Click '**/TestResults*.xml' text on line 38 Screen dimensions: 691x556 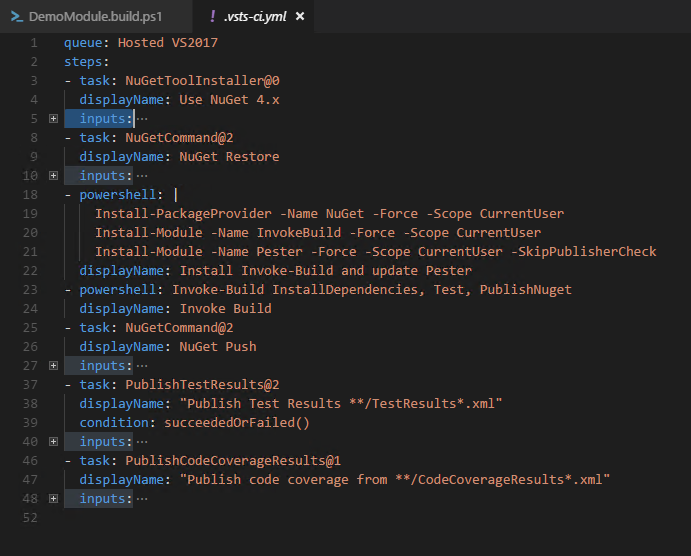[x=422, y=404]
